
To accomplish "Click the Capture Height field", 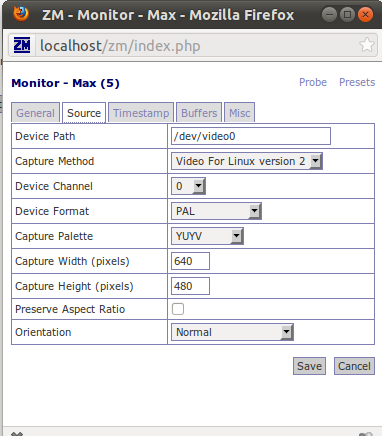I will 190,286.
